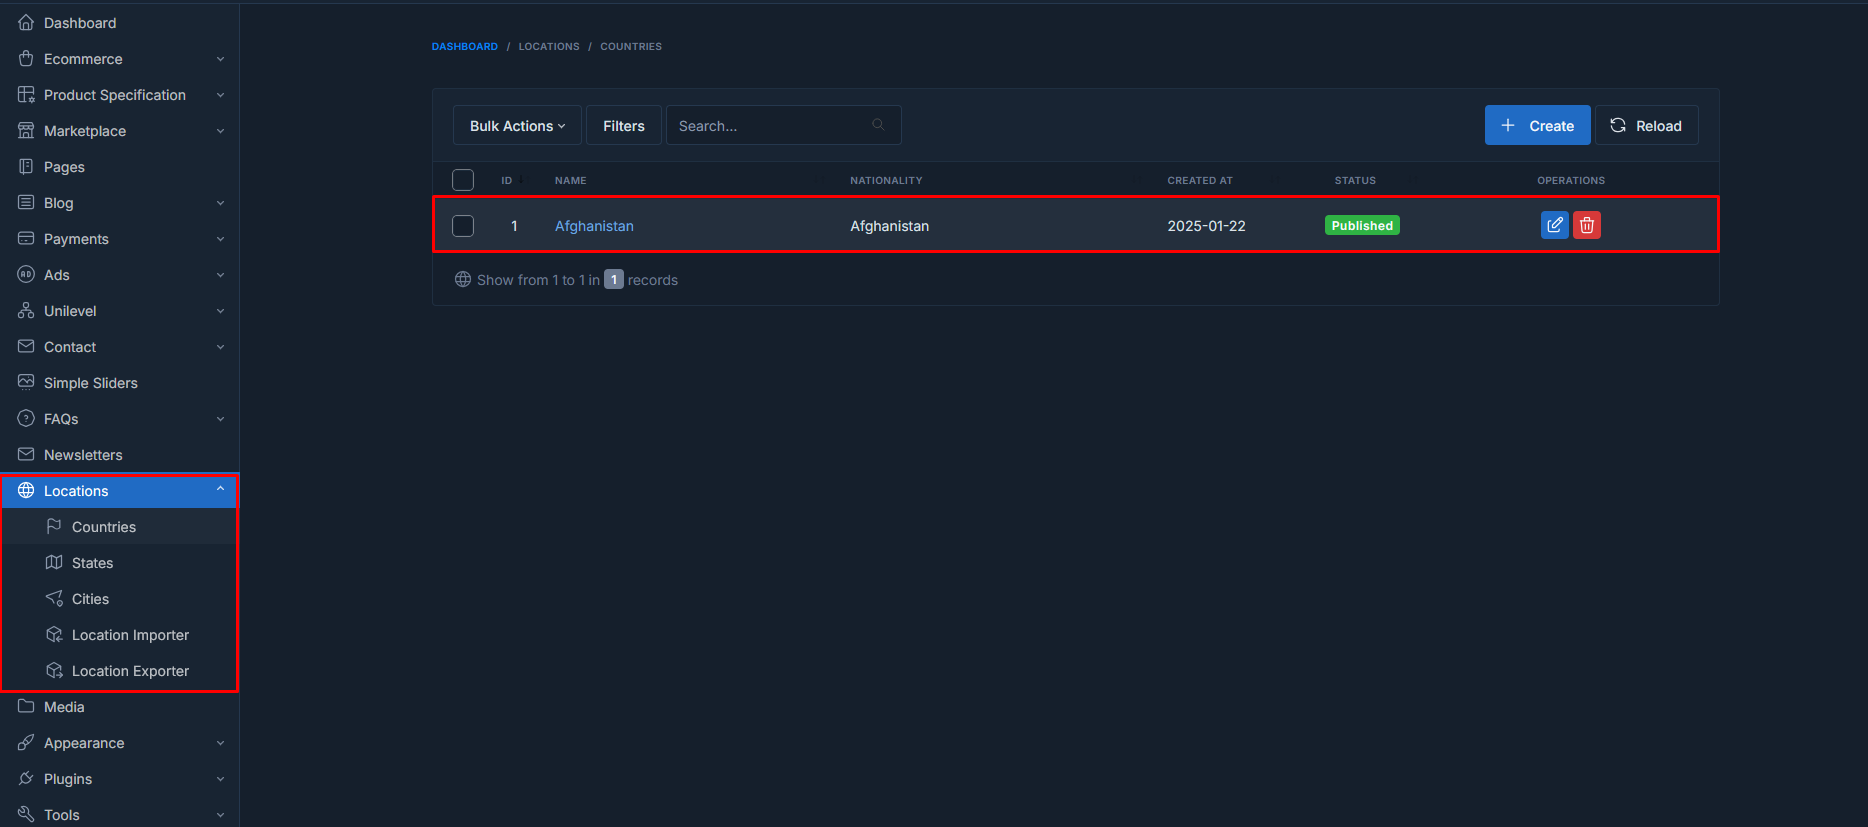Open the Afghanistan name link
The width and height of the screenshot is (1868, 827).
pos(594,226)
